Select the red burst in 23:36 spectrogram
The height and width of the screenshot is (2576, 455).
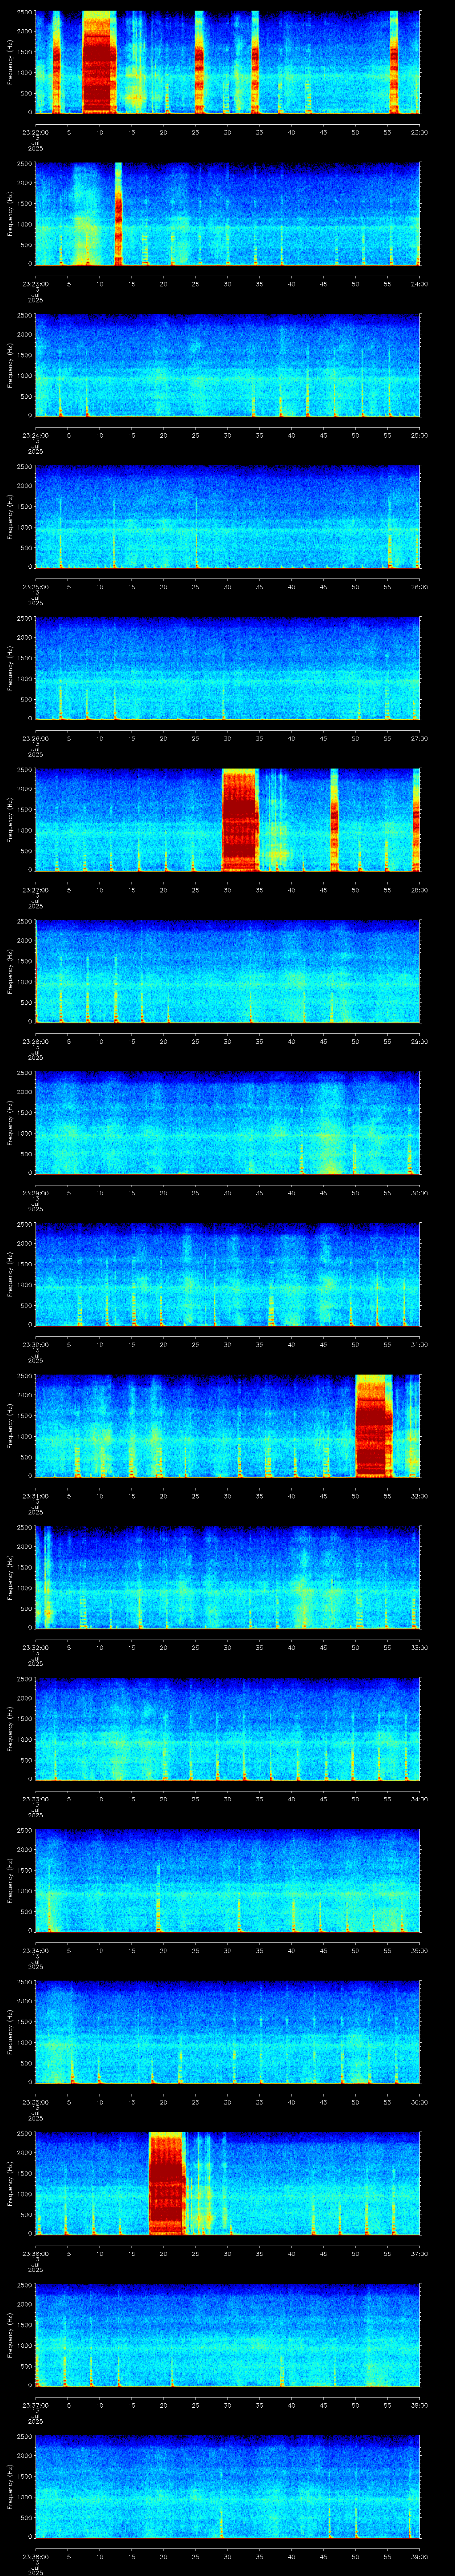(x=167, y=2183)
